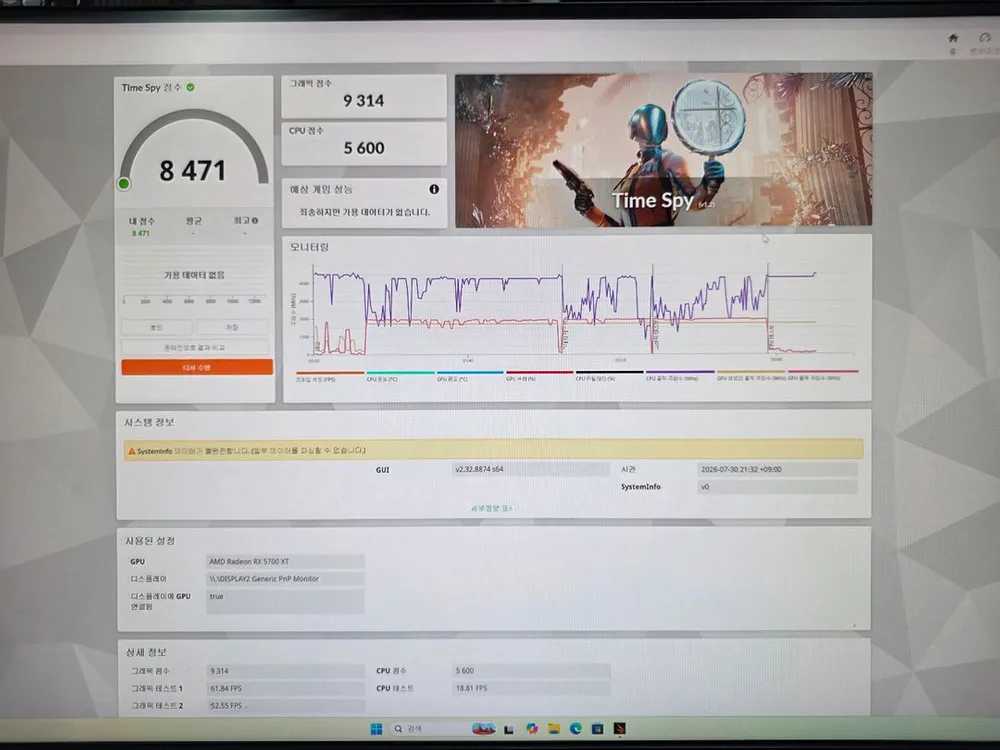Click the green dot on the score gauge
This screenshot has width=1000, height=750.
coord(124,184)
